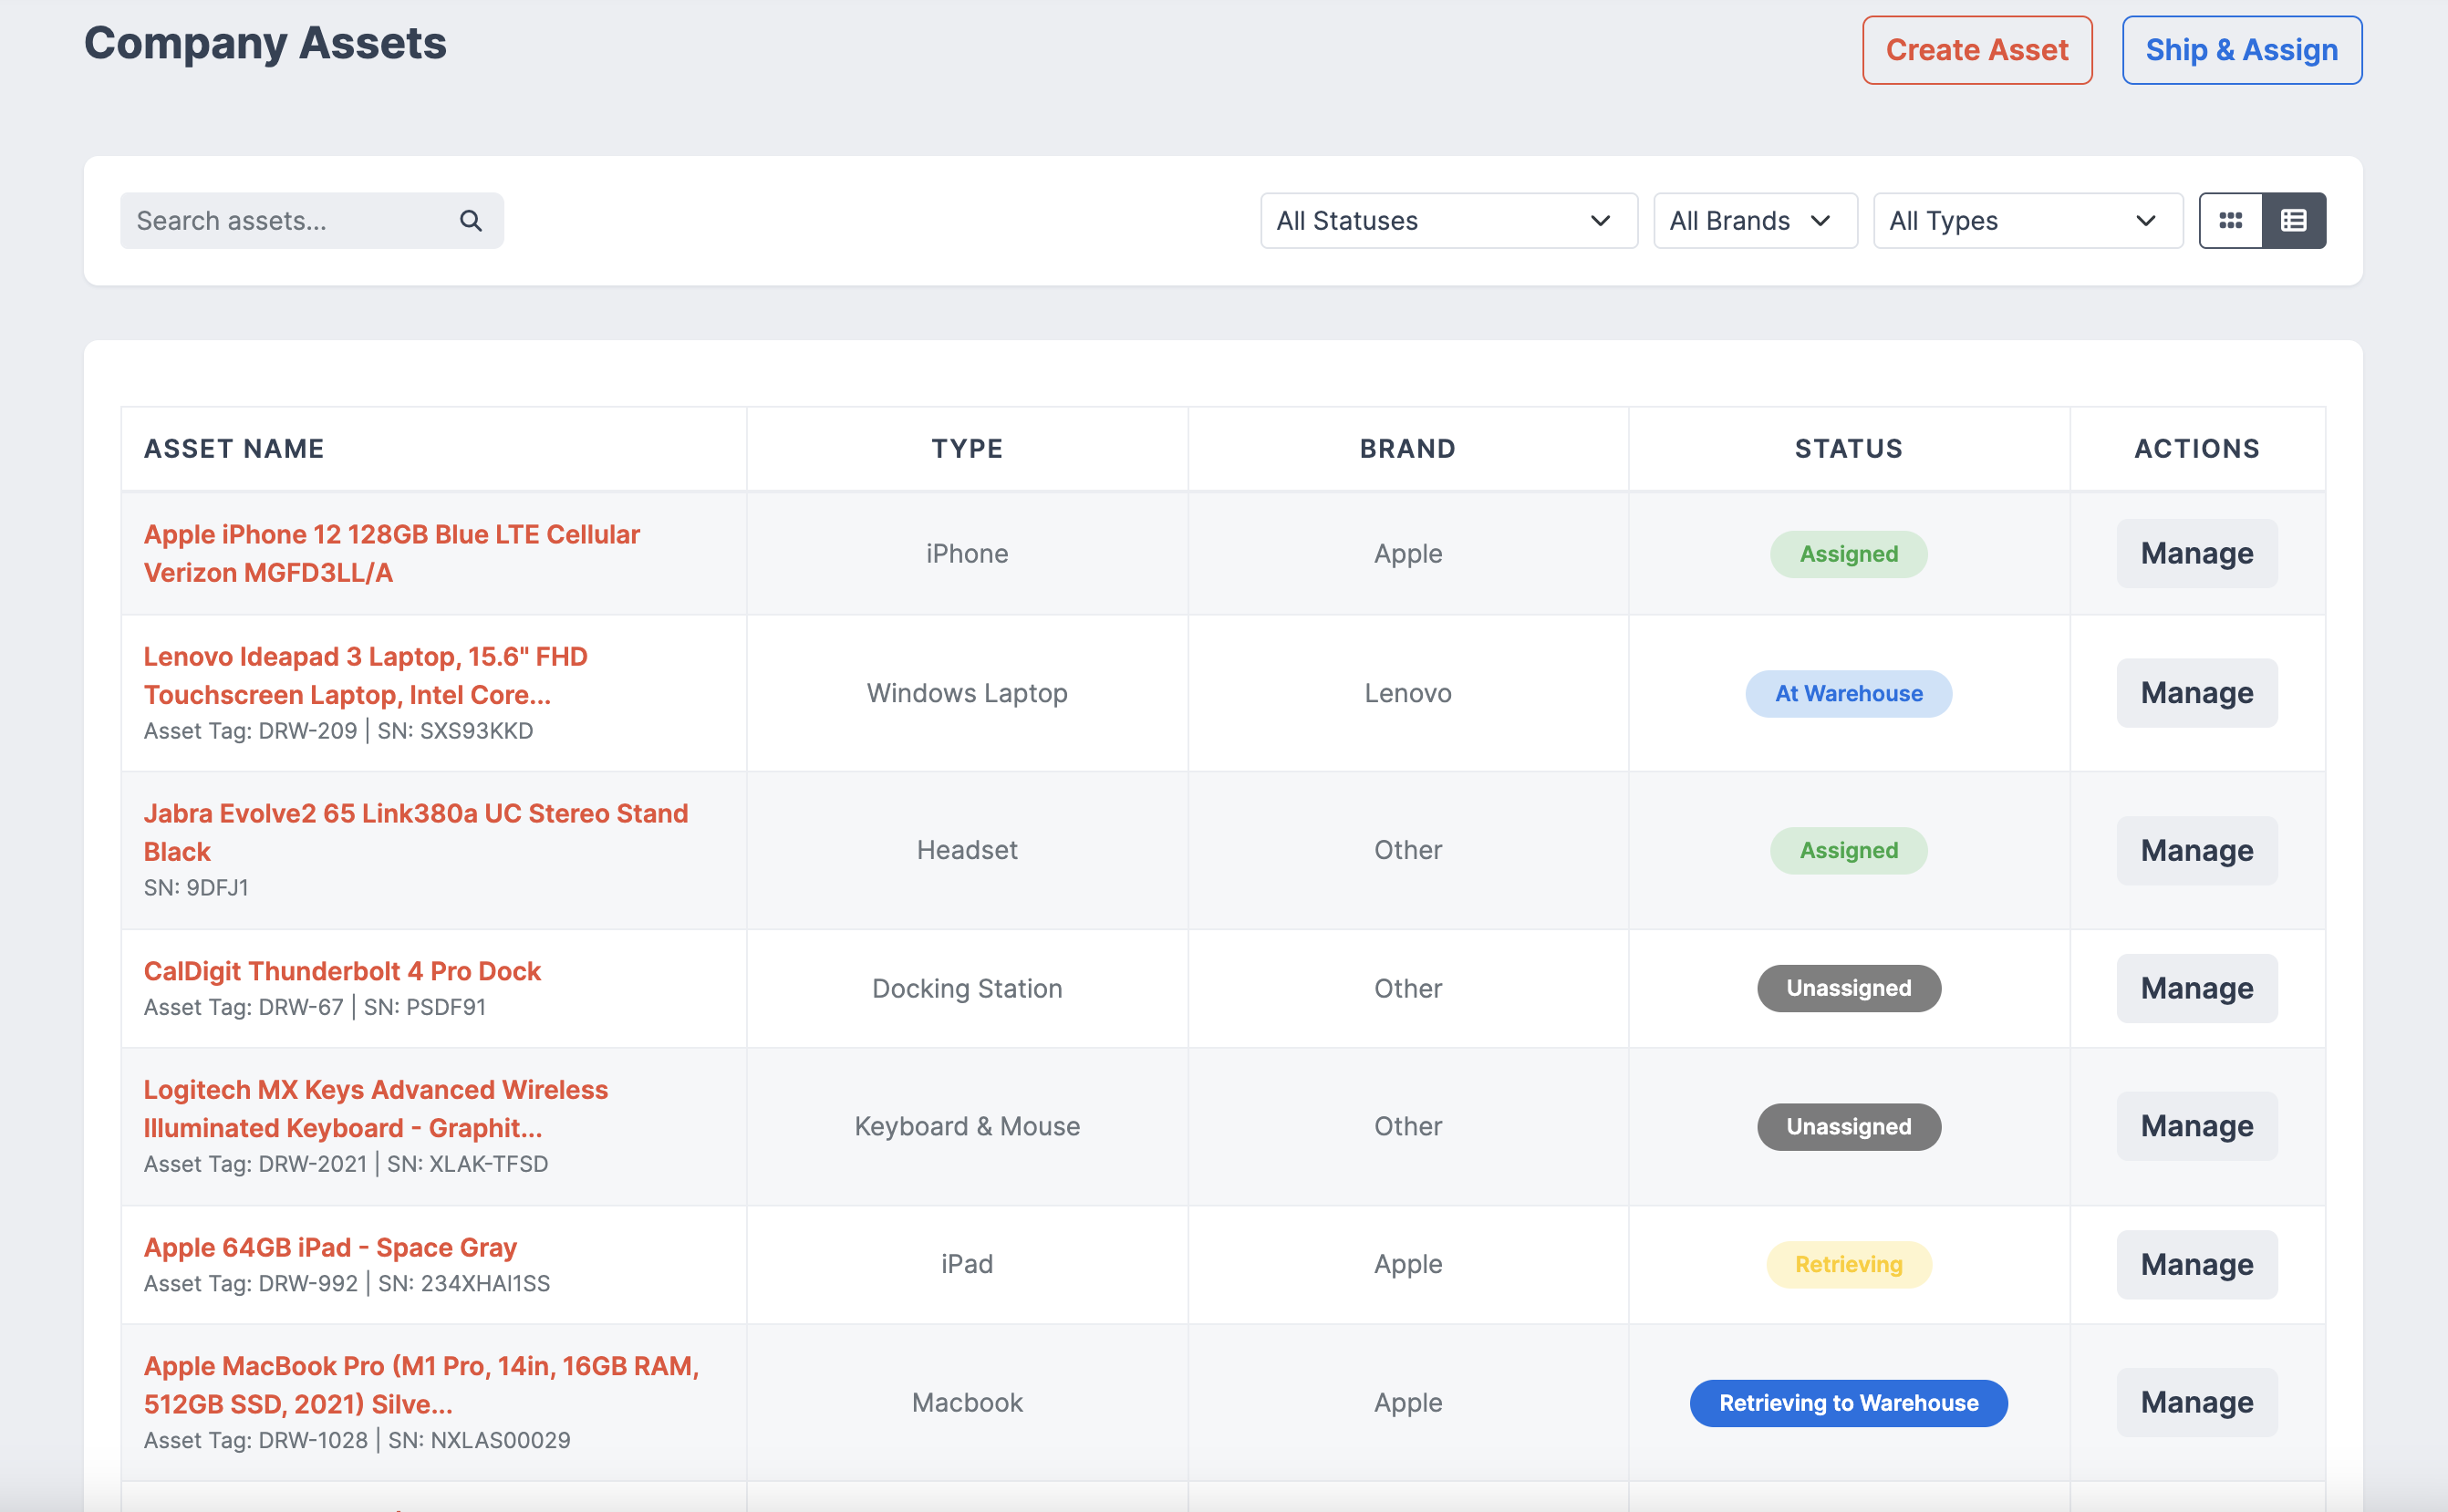The height and width of the screenshot is (1512, 2448).
Task: Click Asset Tag DRW-1028 serial text
Action: tap(357, 1440)
